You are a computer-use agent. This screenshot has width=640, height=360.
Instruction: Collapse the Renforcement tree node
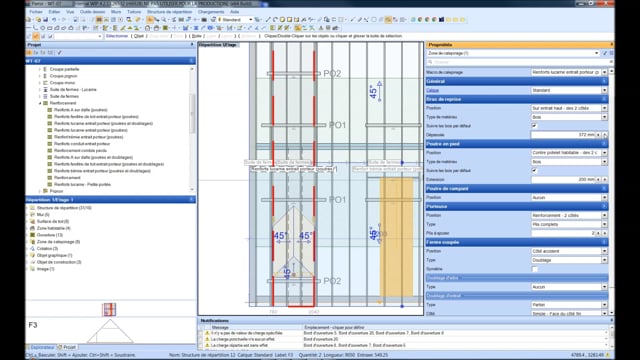(x=40, y=103)
